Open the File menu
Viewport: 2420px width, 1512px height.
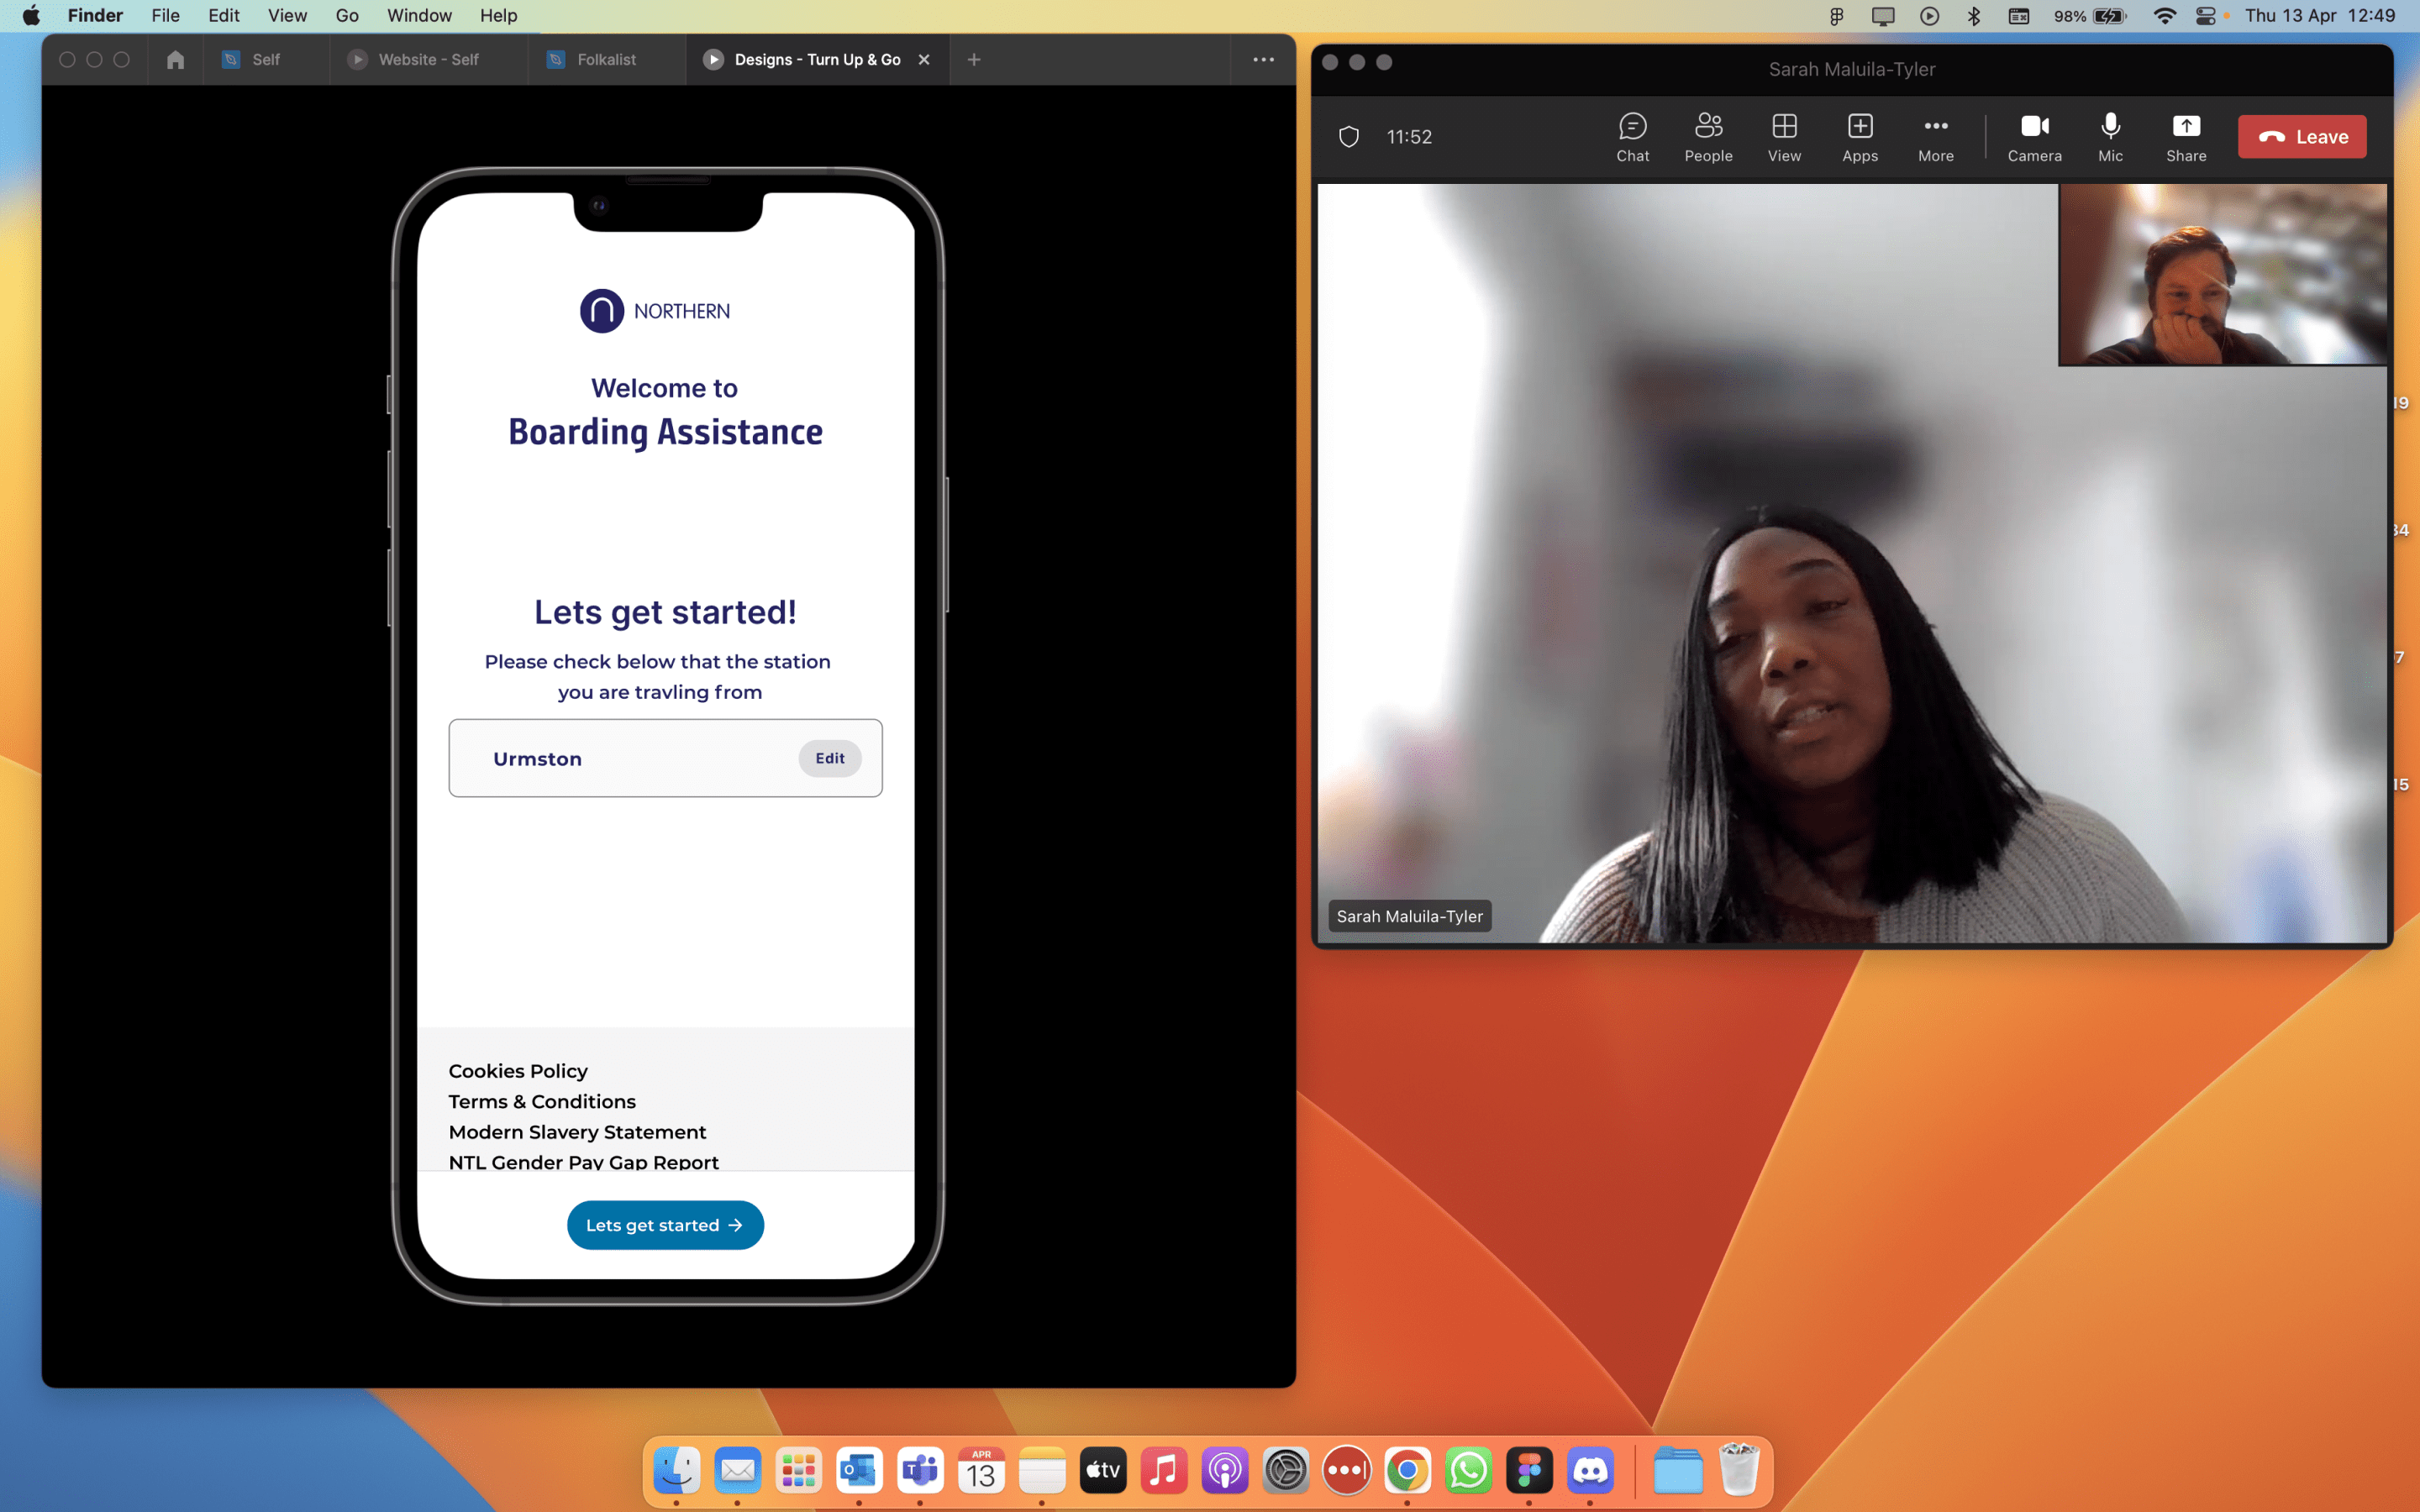click(x=165, y=15)
